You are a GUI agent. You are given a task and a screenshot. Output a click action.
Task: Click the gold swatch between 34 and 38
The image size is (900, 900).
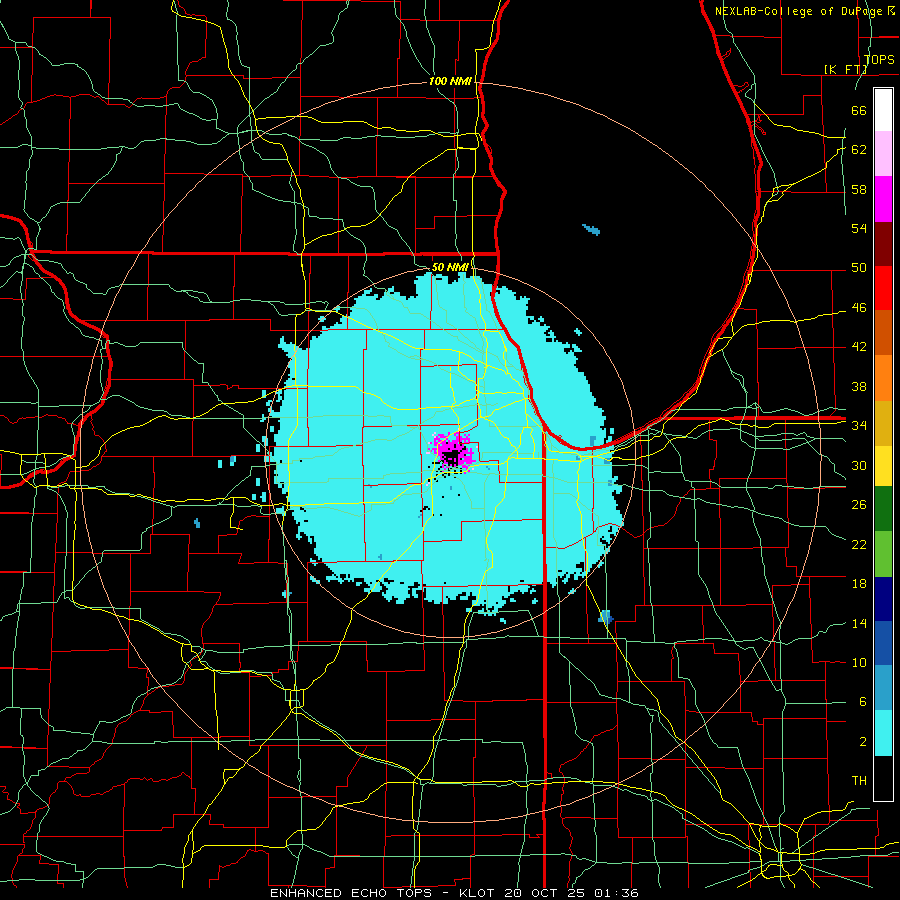click(x=883, y=423)
